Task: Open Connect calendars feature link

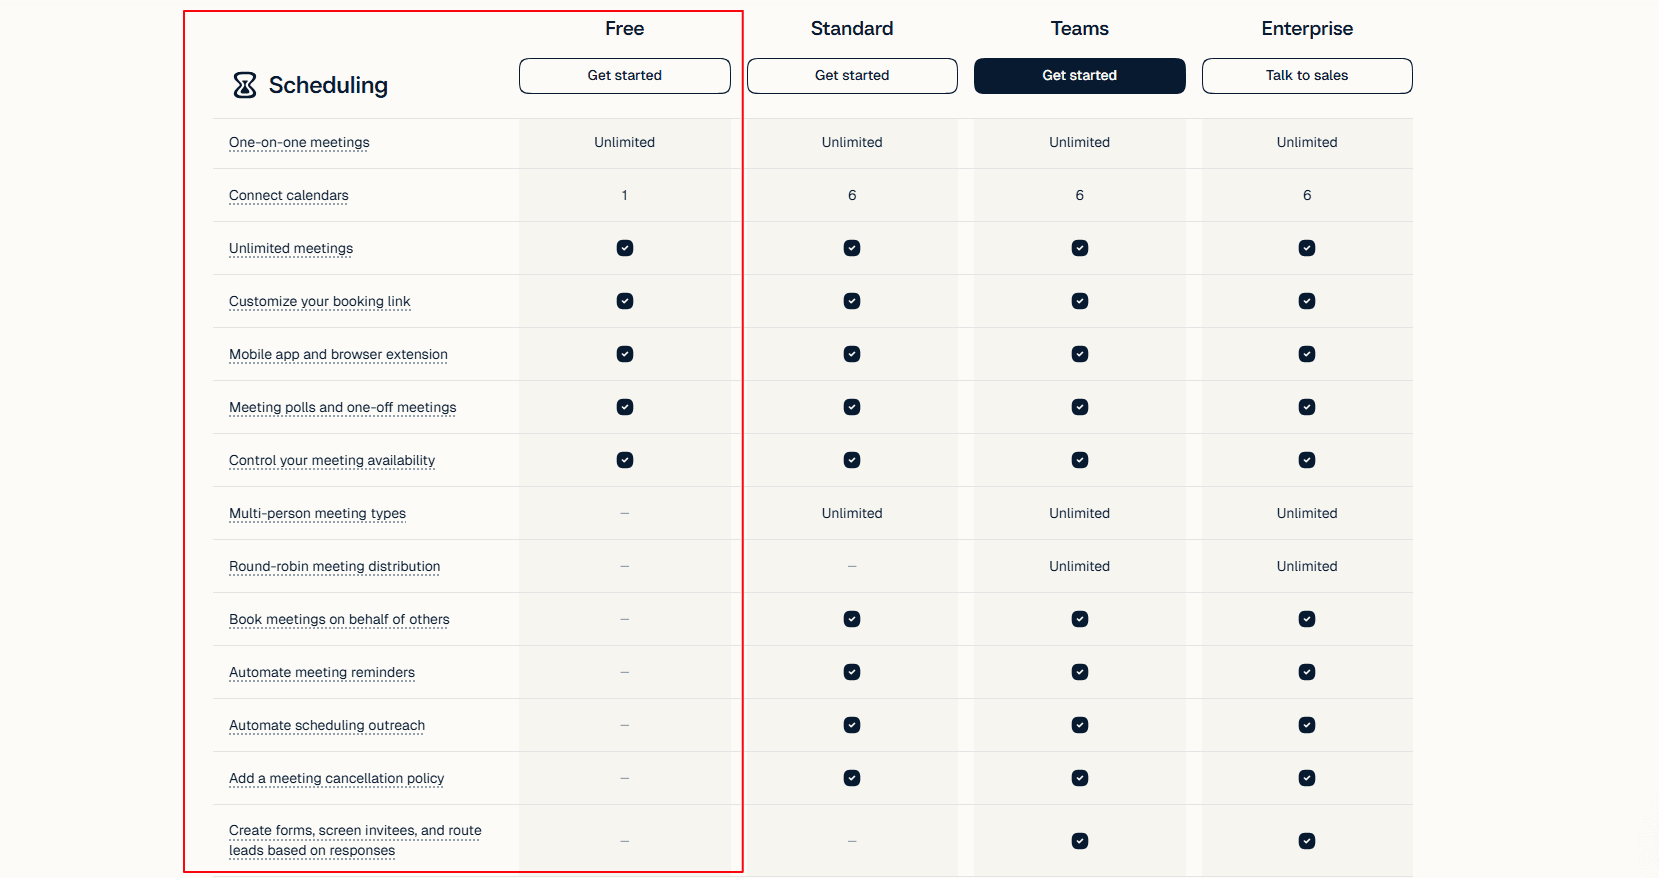Action: tap(289, 196)
